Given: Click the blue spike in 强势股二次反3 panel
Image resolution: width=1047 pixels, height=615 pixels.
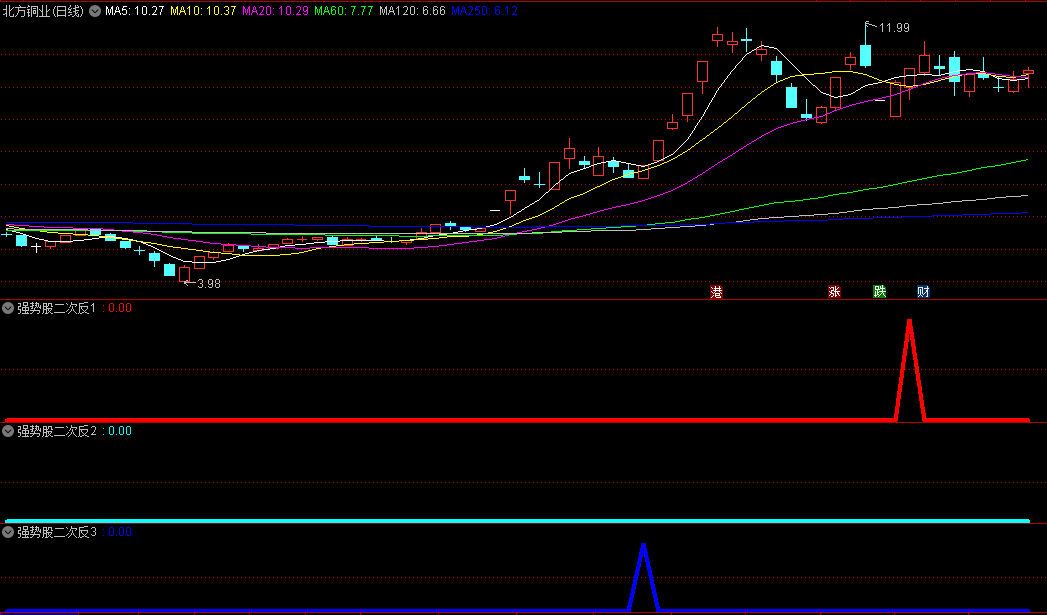Looking at the screenshot, I should coord(644,577).
